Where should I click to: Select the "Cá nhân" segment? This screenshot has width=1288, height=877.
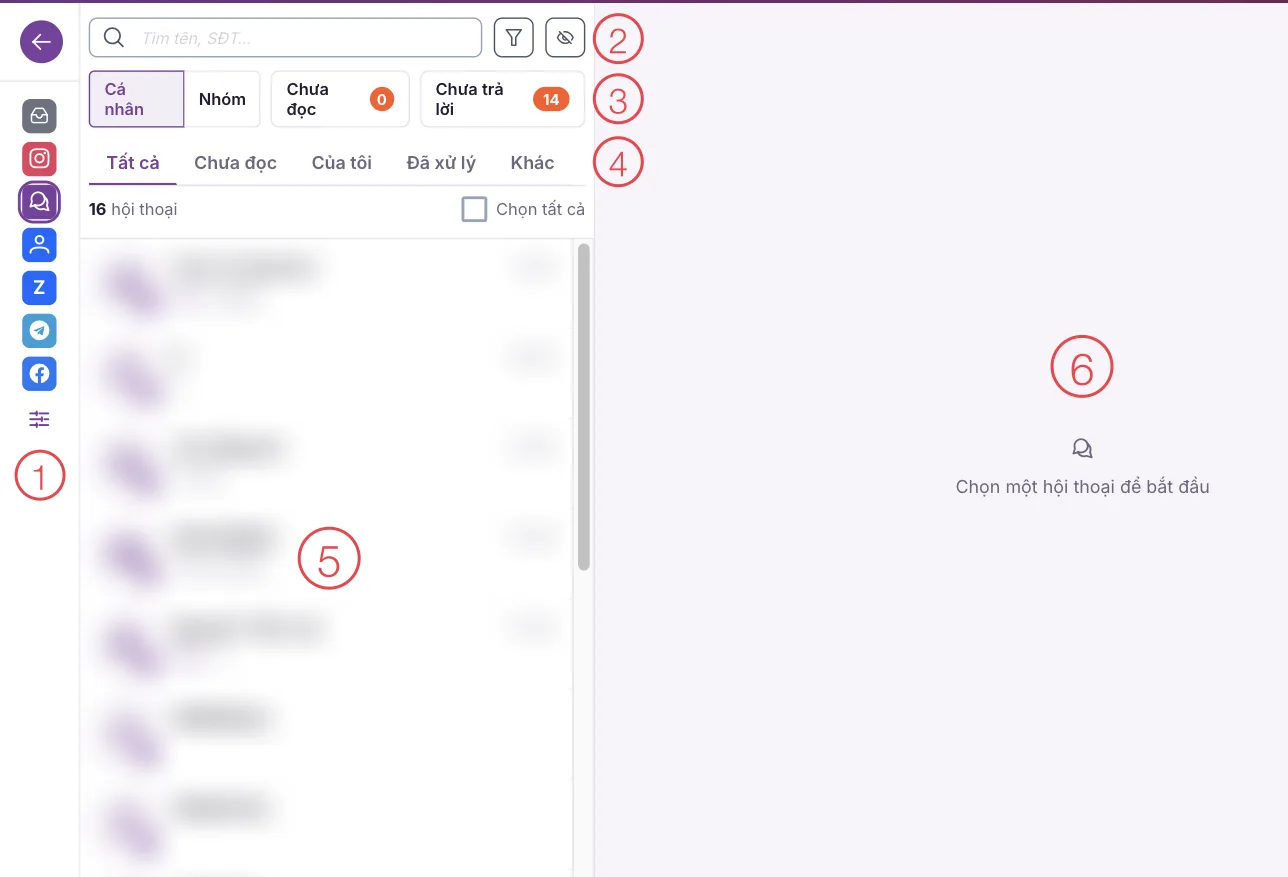tap(136, 99)
